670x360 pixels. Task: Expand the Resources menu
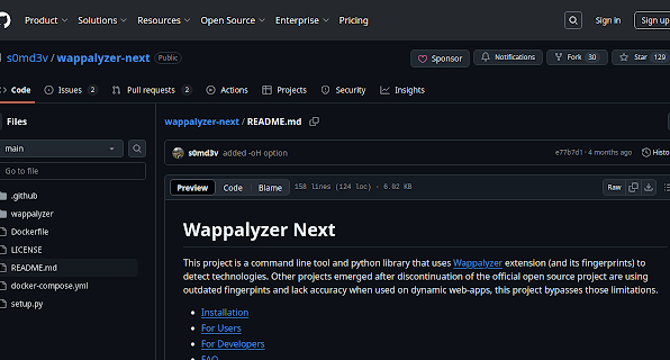(x=163, y=20)
